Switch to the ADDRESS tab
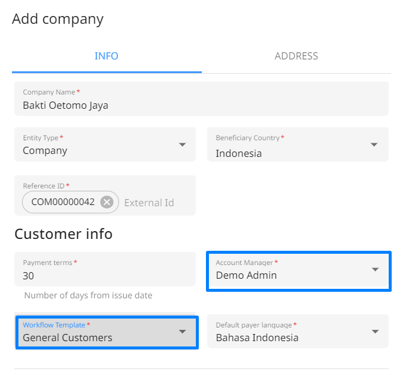Image resolution: width=400 pixels, height=375 pixels. [x=296, y=56]
